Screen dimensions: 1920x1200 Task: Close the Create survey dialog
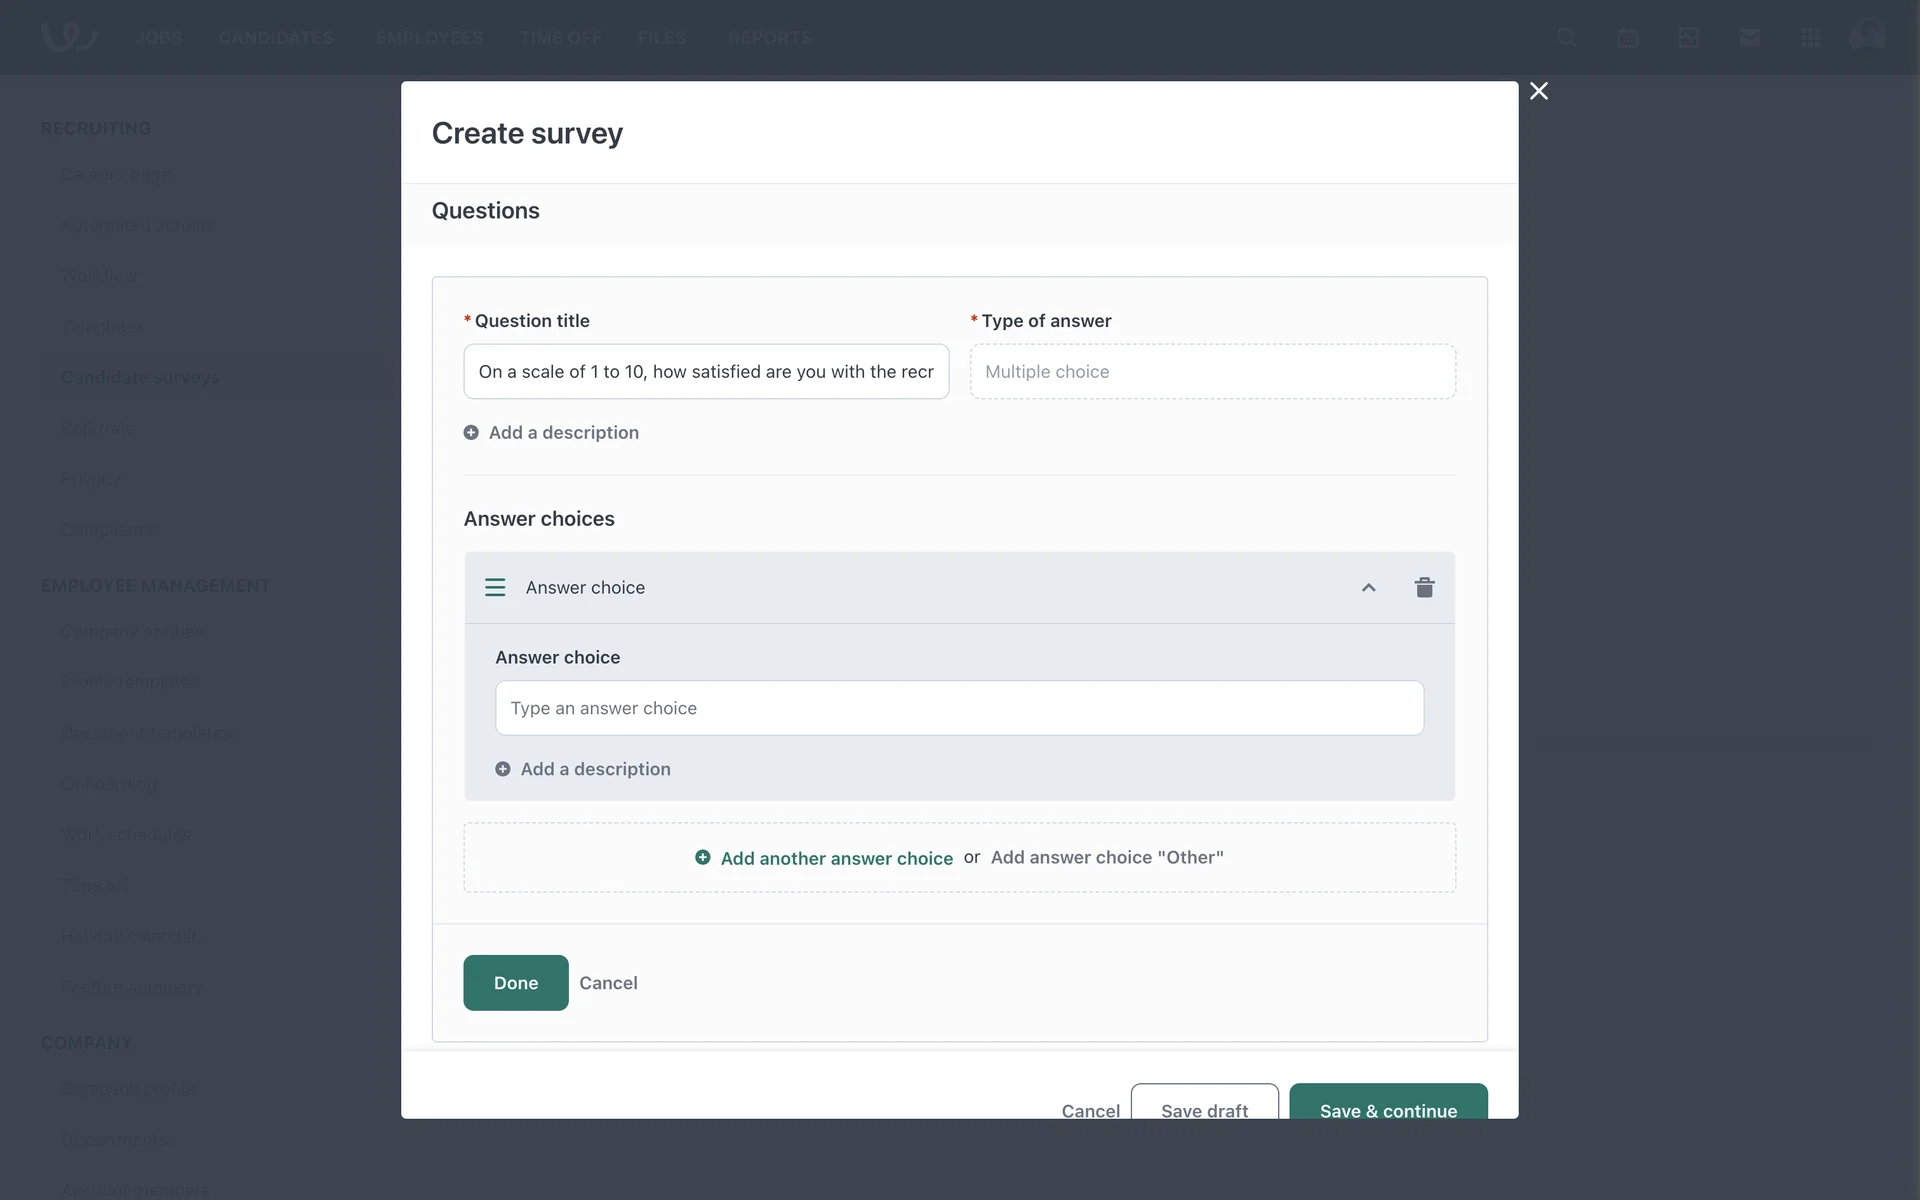click(x=1539, y=91)
